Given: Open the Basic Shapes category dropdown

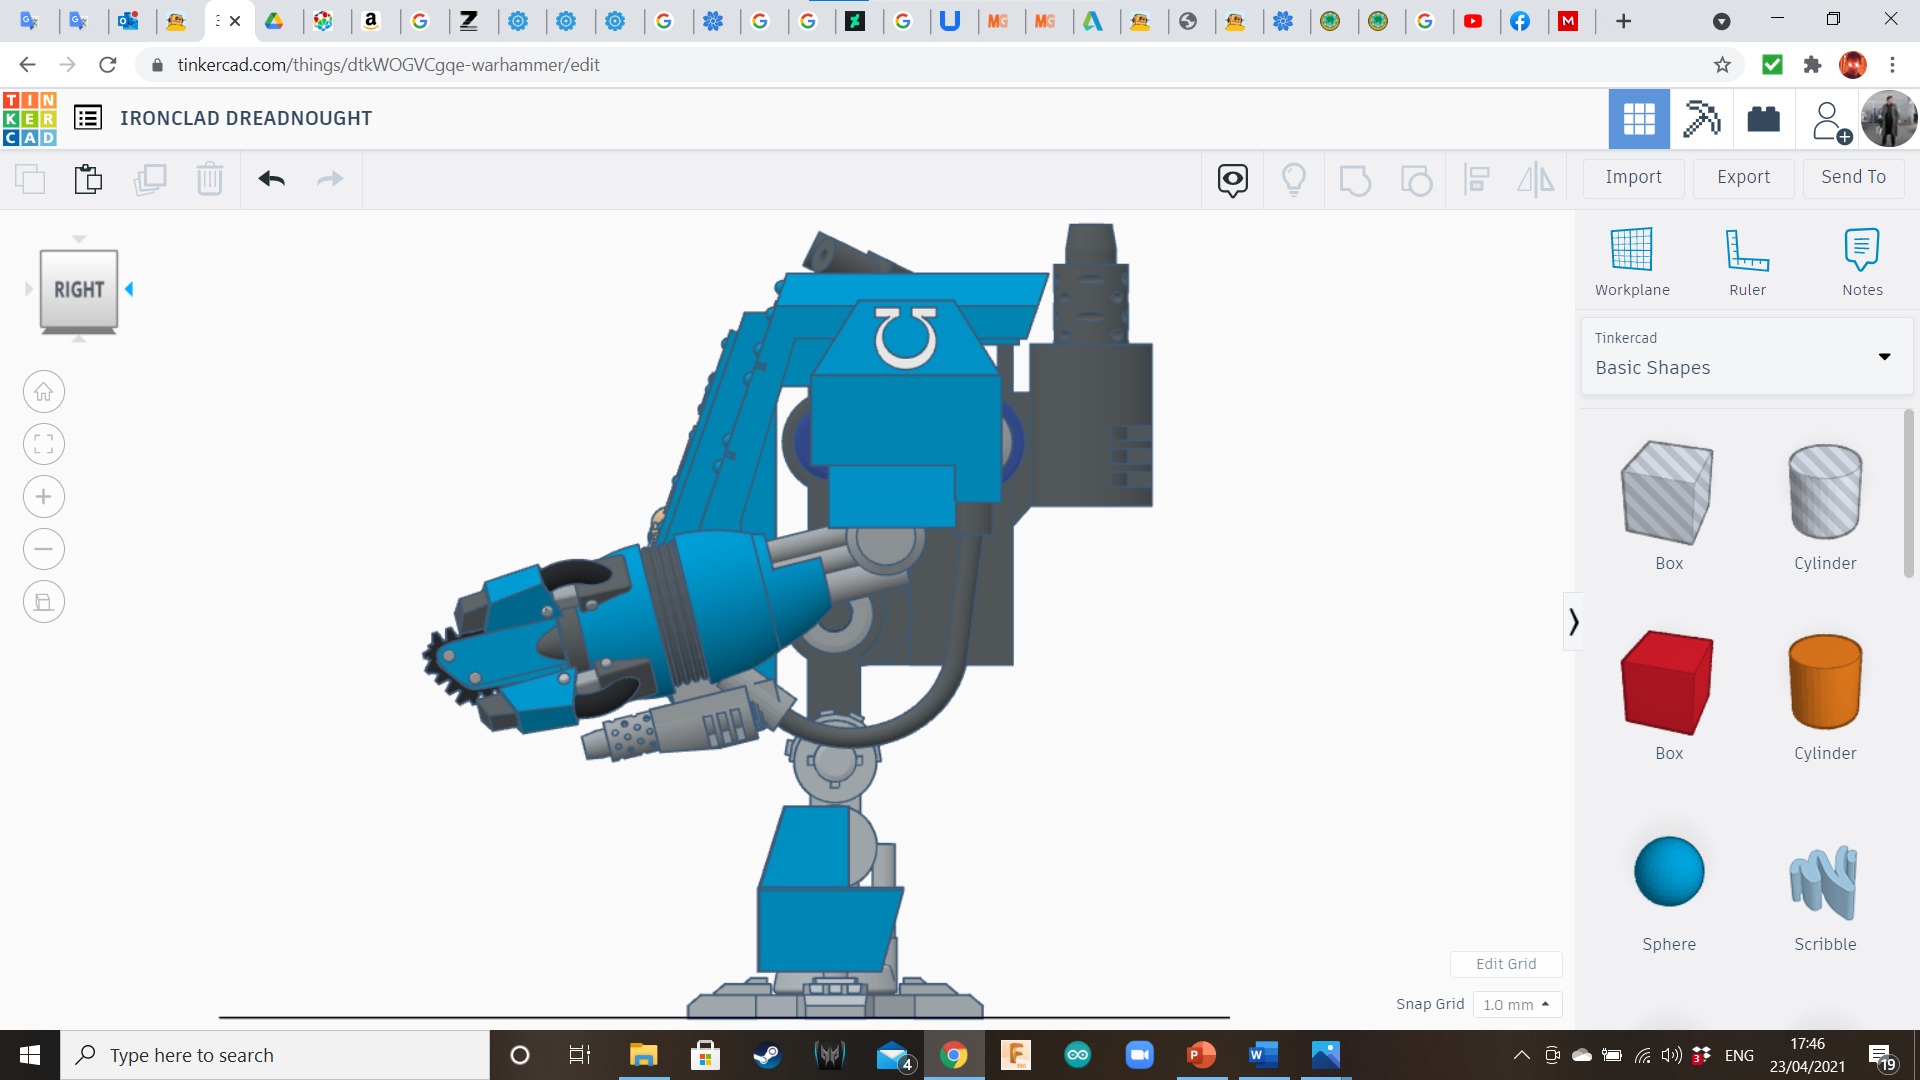Looking at the screenshot, I should click(1884, 356).
